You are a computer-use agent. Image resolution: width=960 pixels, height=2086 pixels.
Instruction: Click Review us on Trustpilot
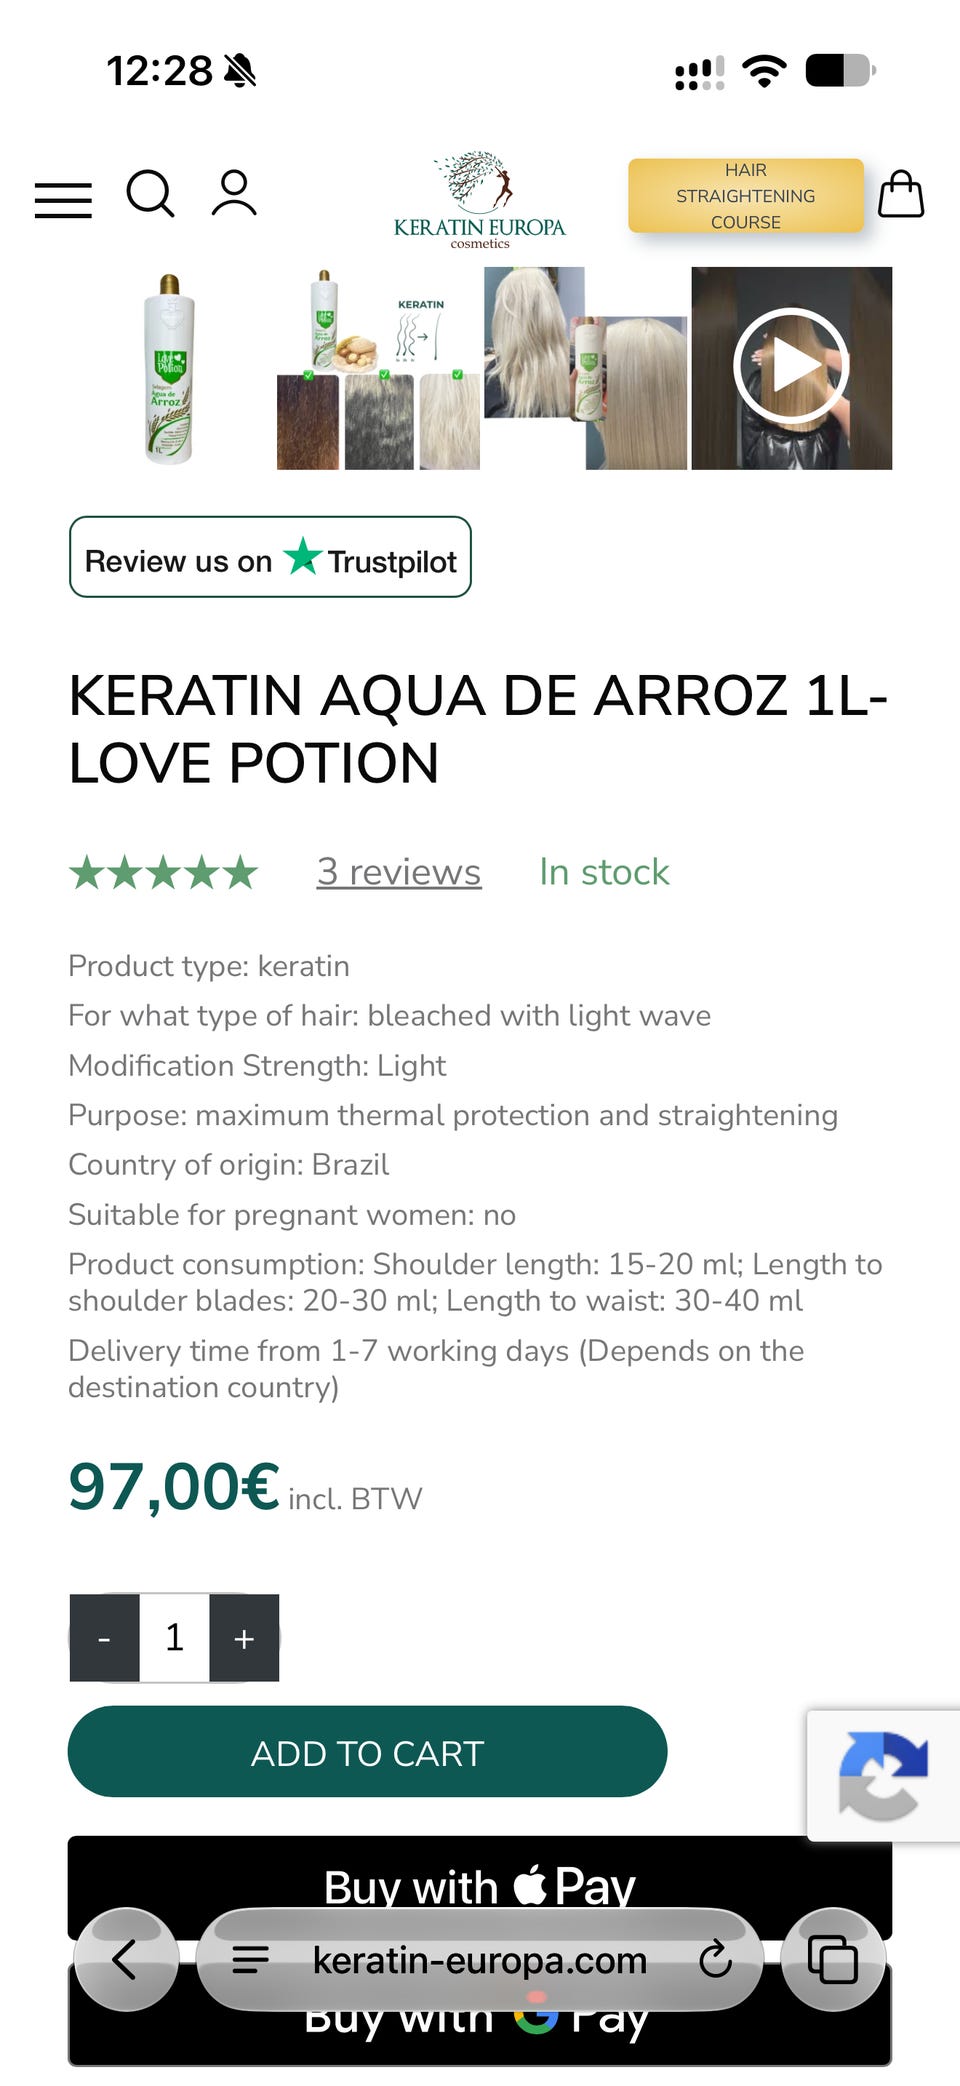point(270,557)
